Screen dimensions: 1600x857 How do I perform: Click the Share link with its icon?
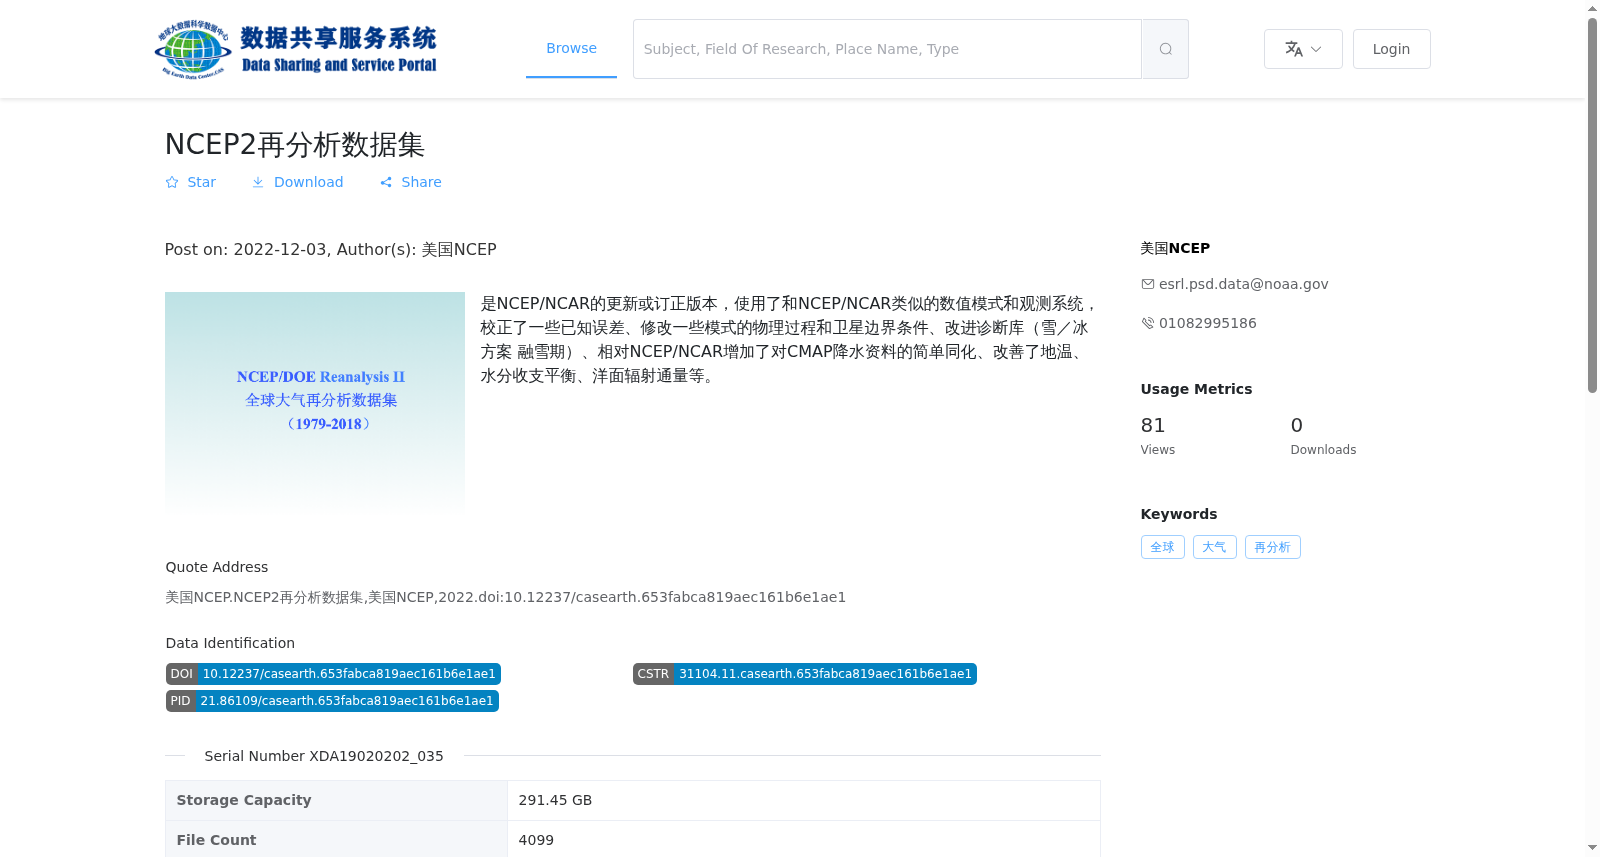pos(410,182)
